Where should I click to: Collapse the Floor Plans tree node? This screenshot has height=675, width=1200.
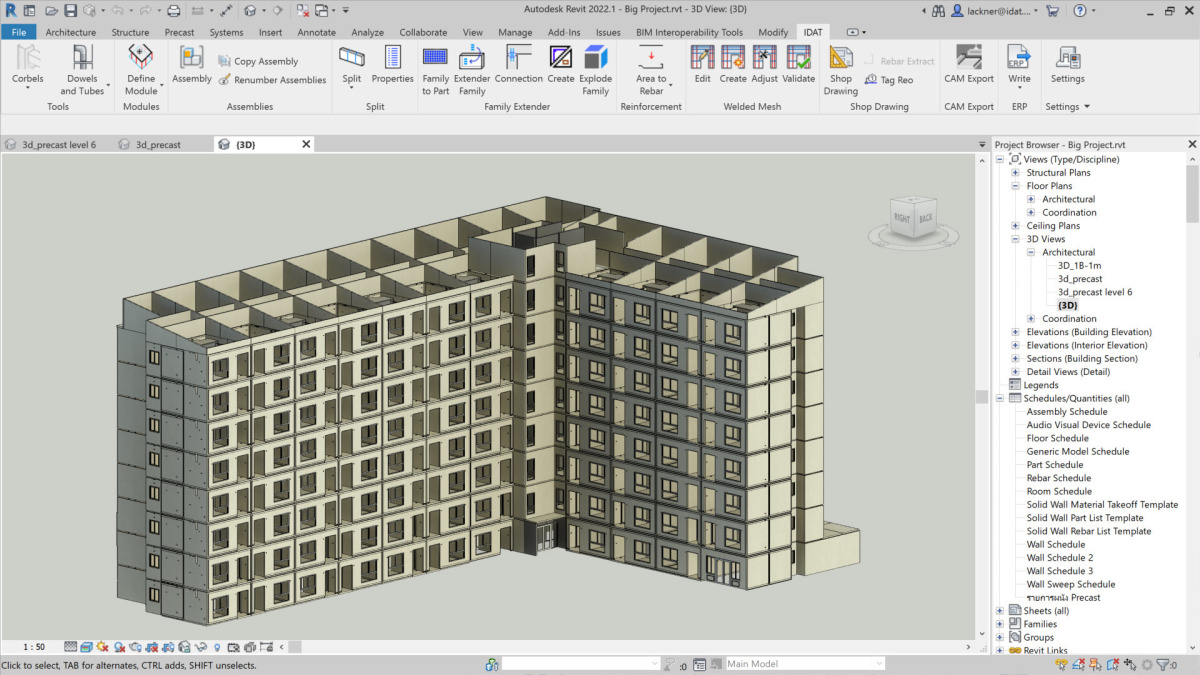pyautogui.click(x=1015, y=186)
